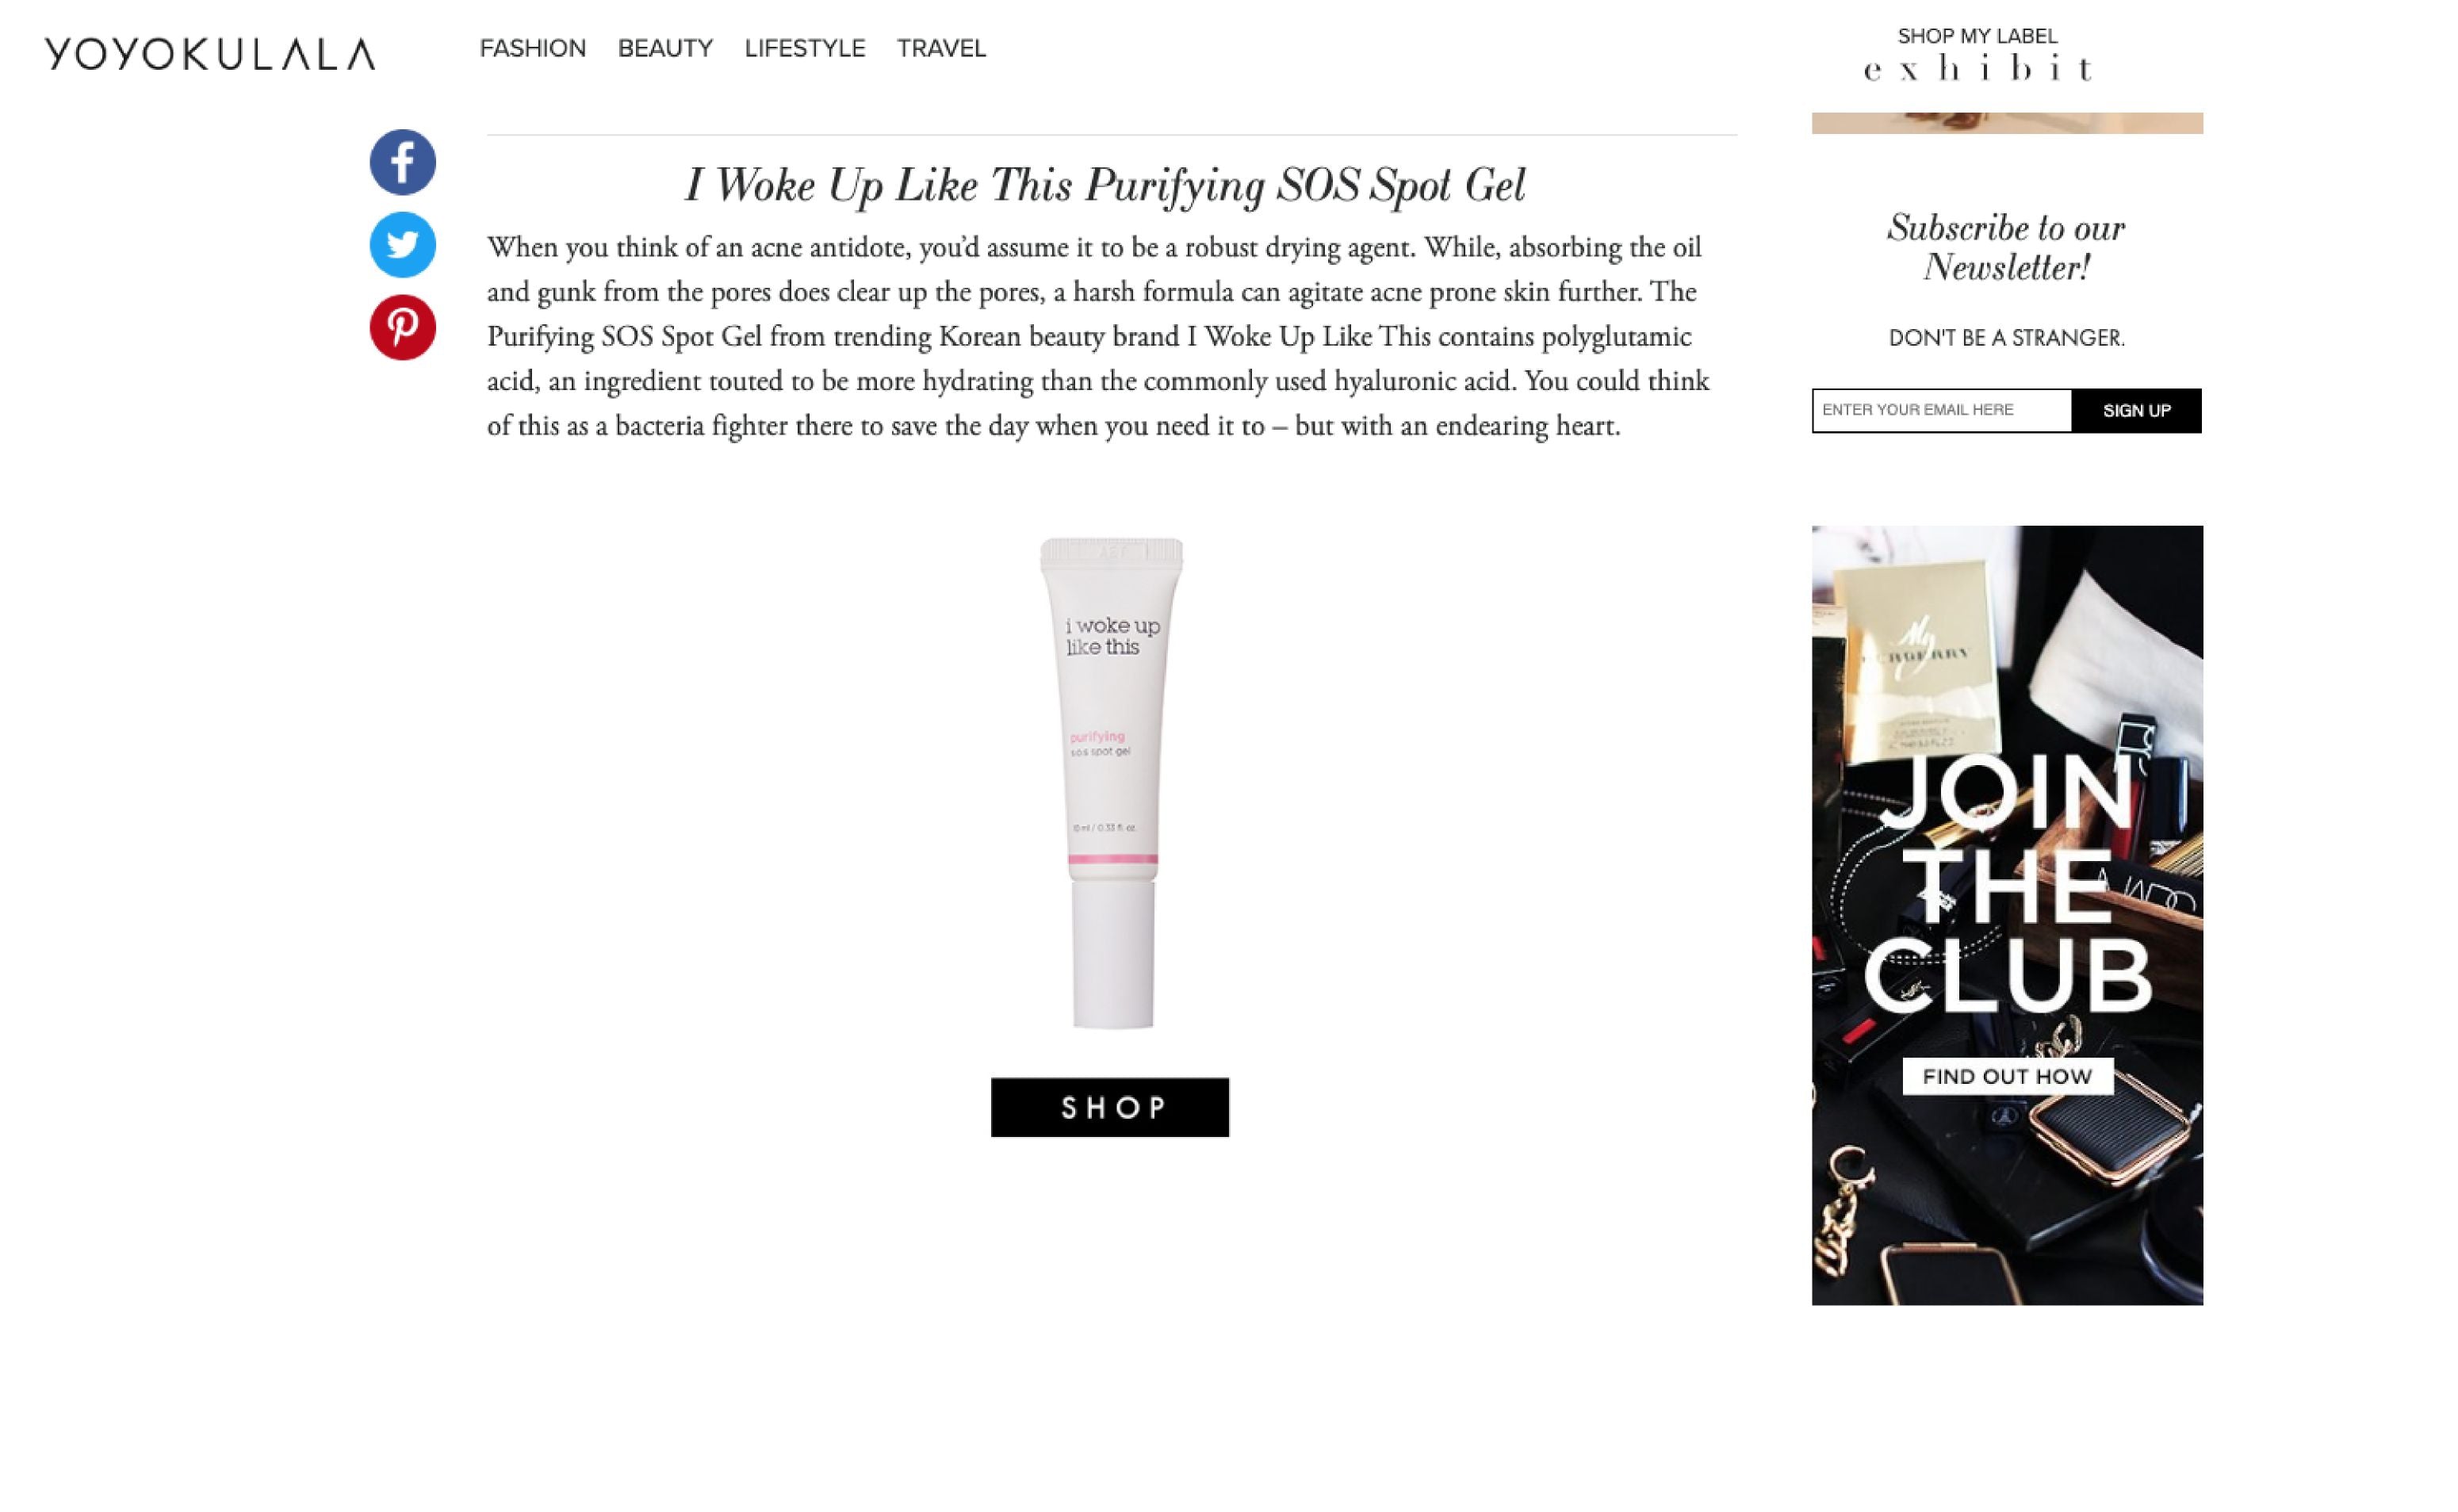Click the black SHOP button
The image size is (2458, 1512).
(x=1110, y=1107)
